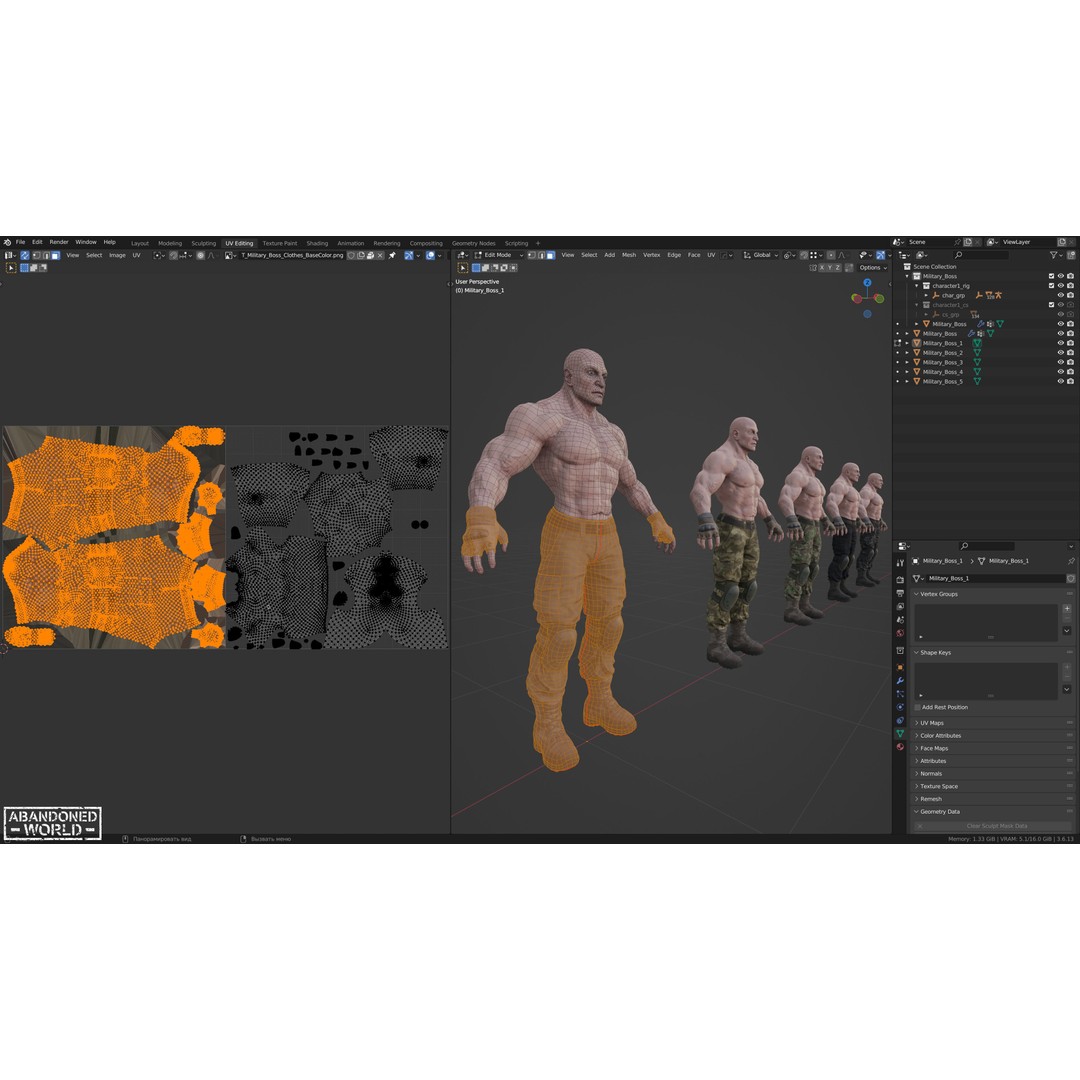This screenshot has height=1080, width=1080.
Task: Toggle X axis mirror button in viewport
Action: coord(821,267)
